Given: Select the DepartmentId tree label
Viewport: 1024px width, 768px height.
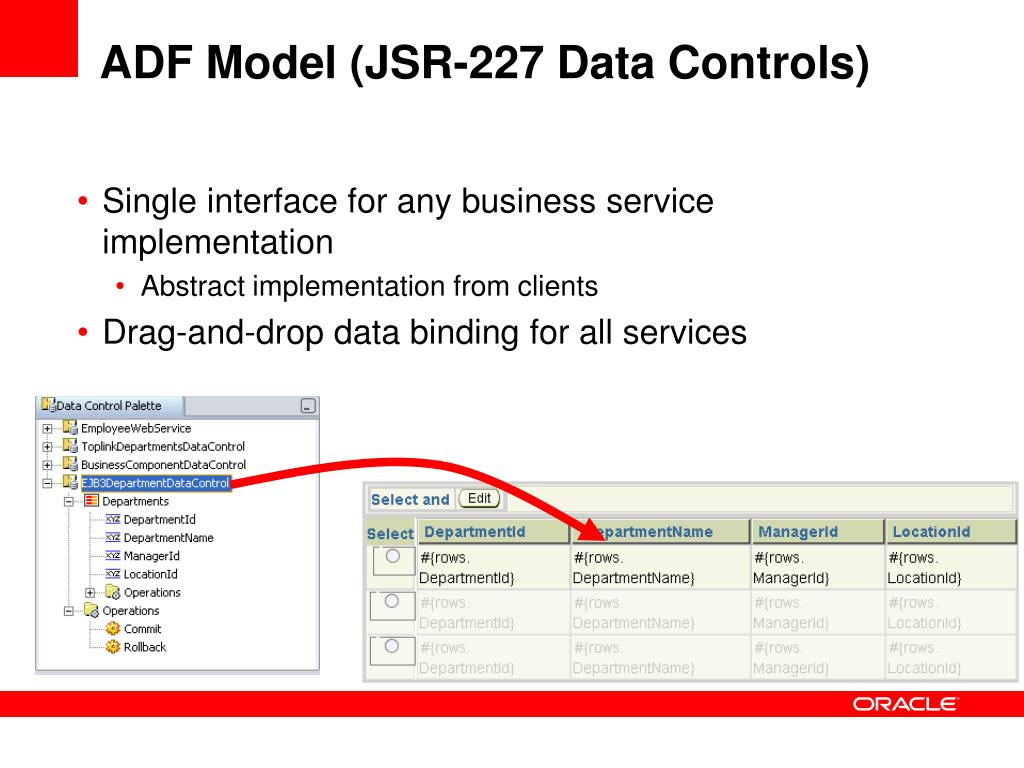Looking at the screenshot, I should (159, 520).
